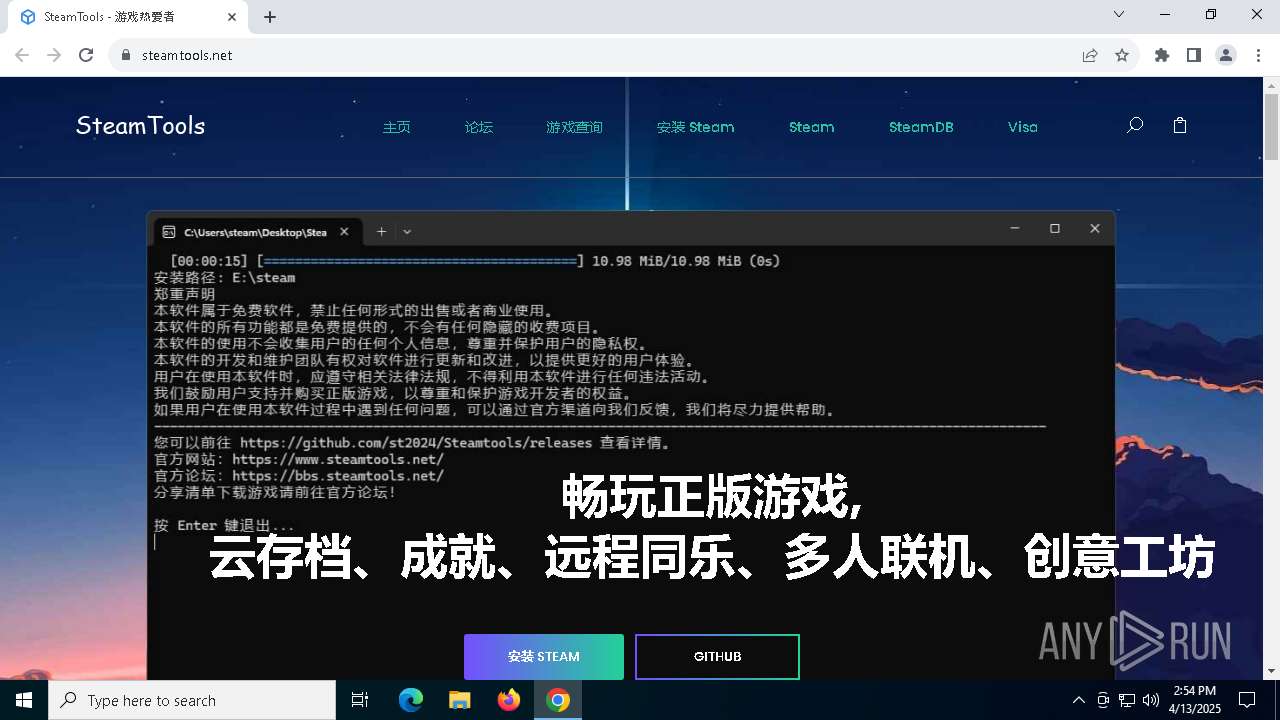Viewport: 1280px width, 720px height.
Task: Click the browser back arrow
Action: pyautogui.click(x=22, y=55)
